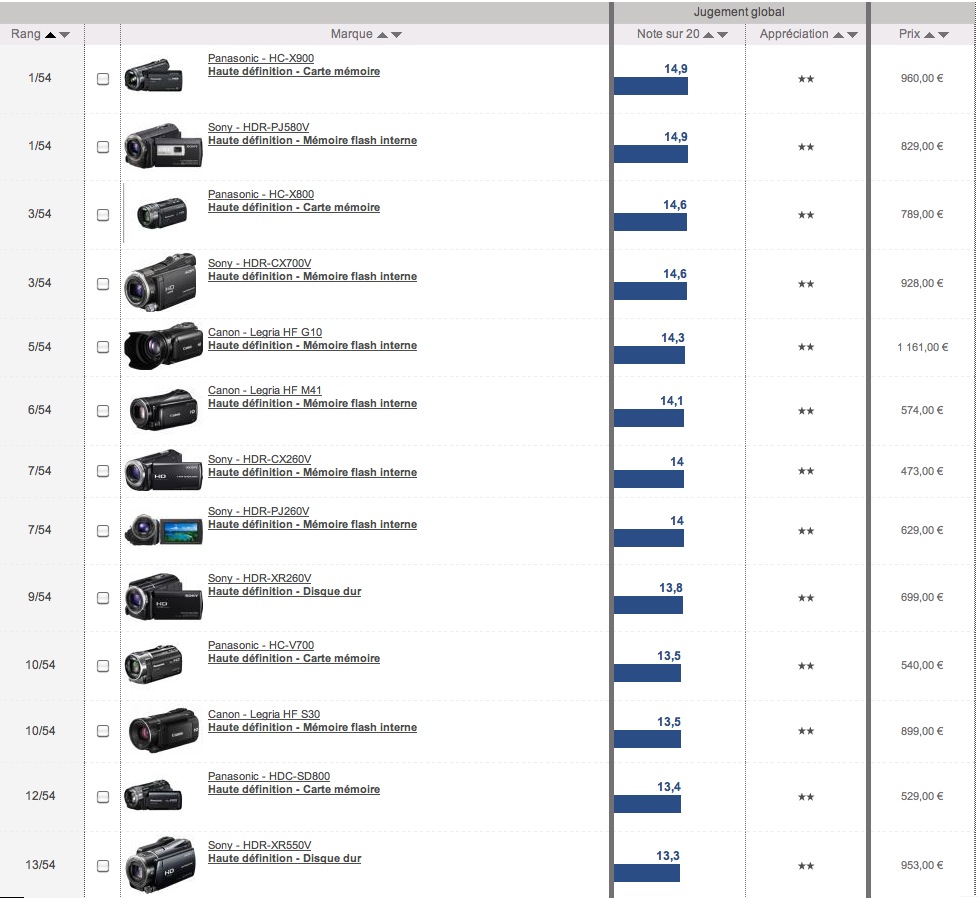Click the 14,1 score bar for Canon HF M41
978x898 pixels.
649,418
